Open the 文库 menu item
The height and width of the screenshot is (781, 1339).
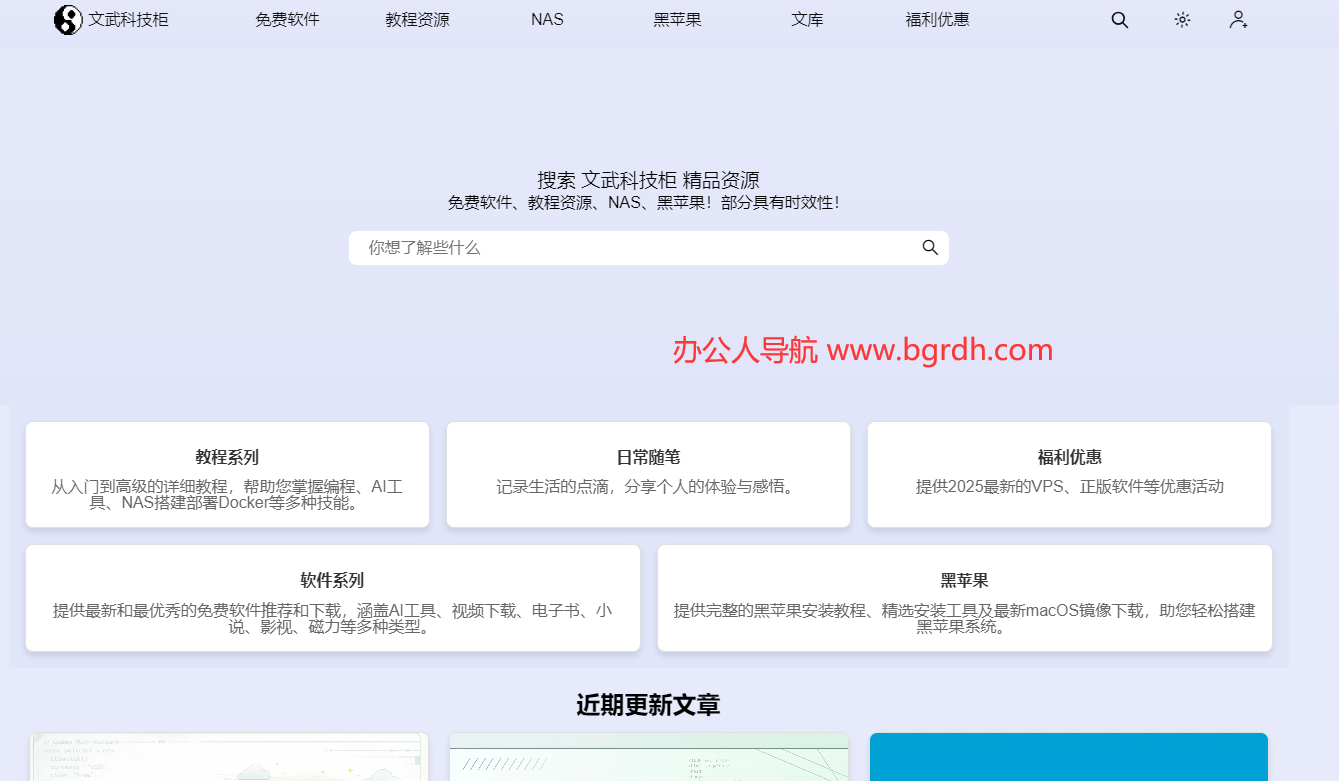click(807, 19)
